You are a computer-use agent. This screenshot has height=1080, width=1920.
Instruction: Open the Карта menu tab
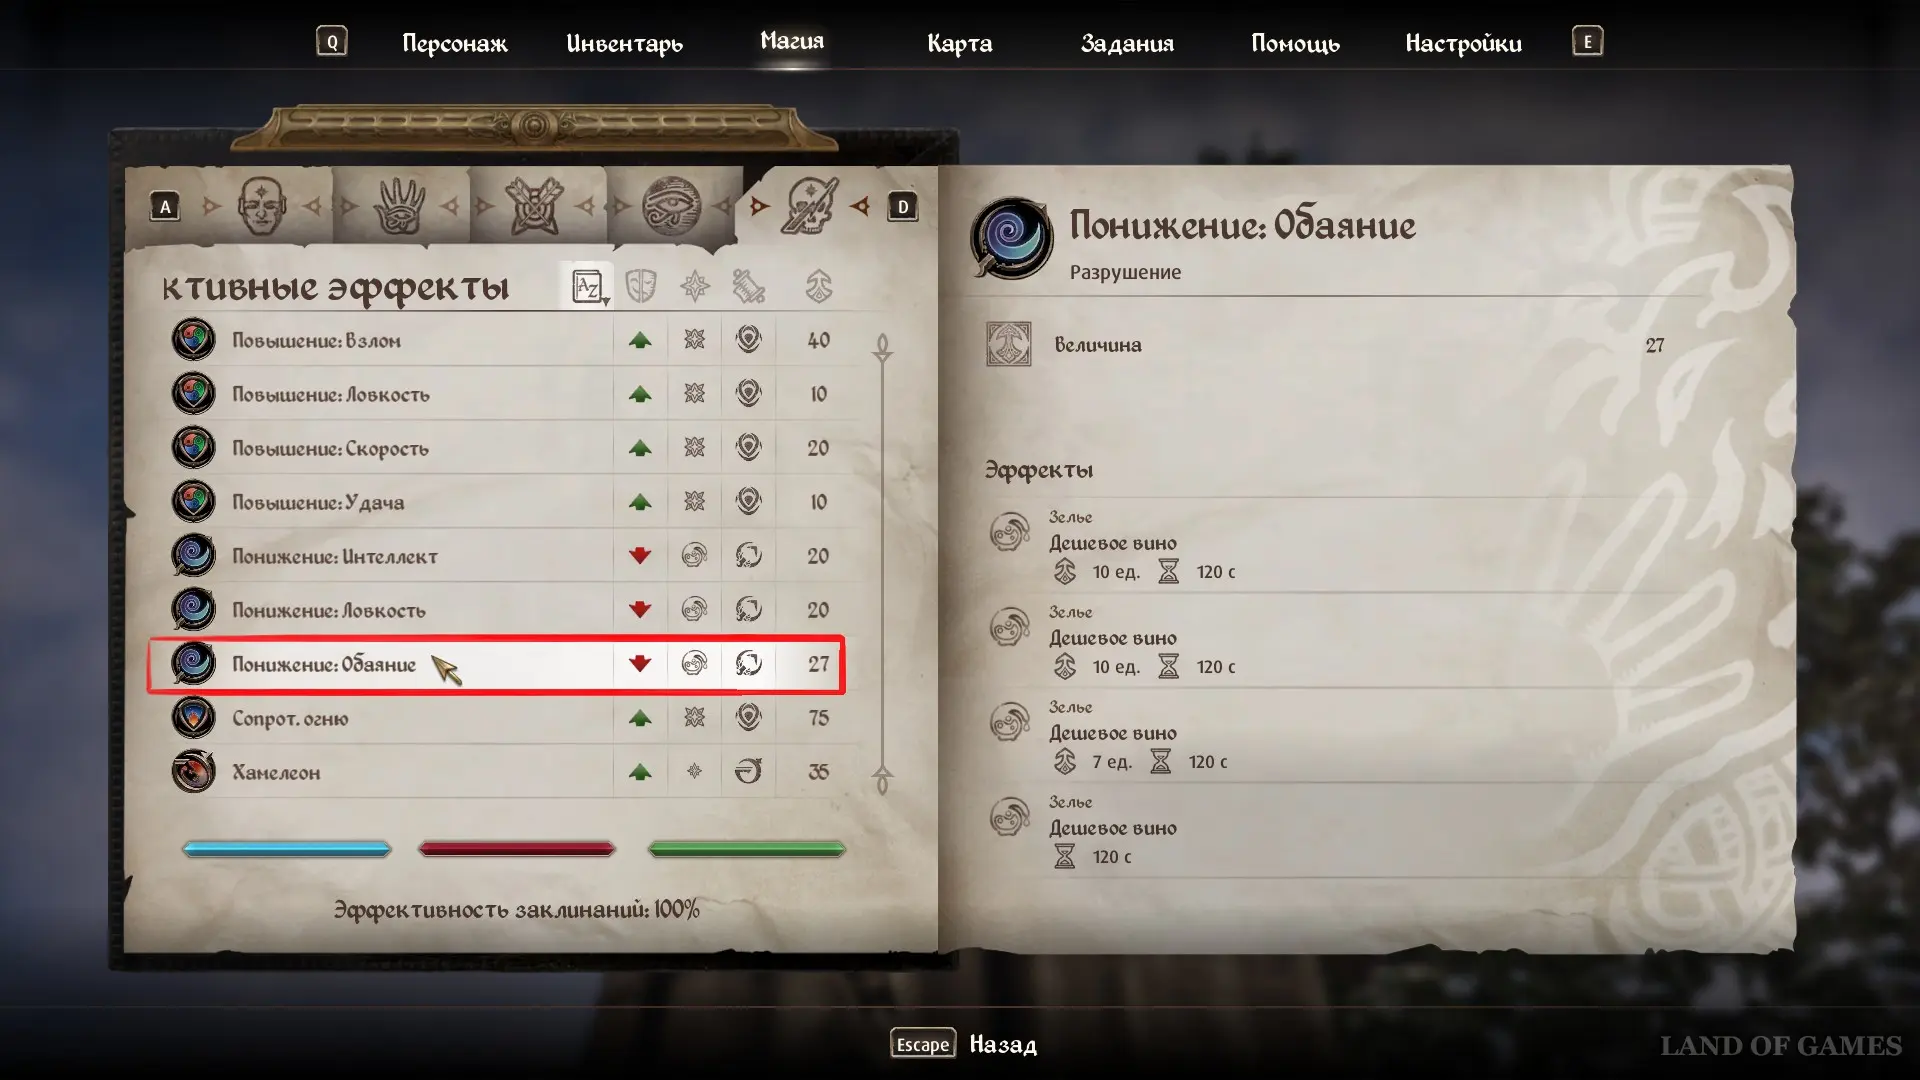pyautogui.click(x=959, y=43)
